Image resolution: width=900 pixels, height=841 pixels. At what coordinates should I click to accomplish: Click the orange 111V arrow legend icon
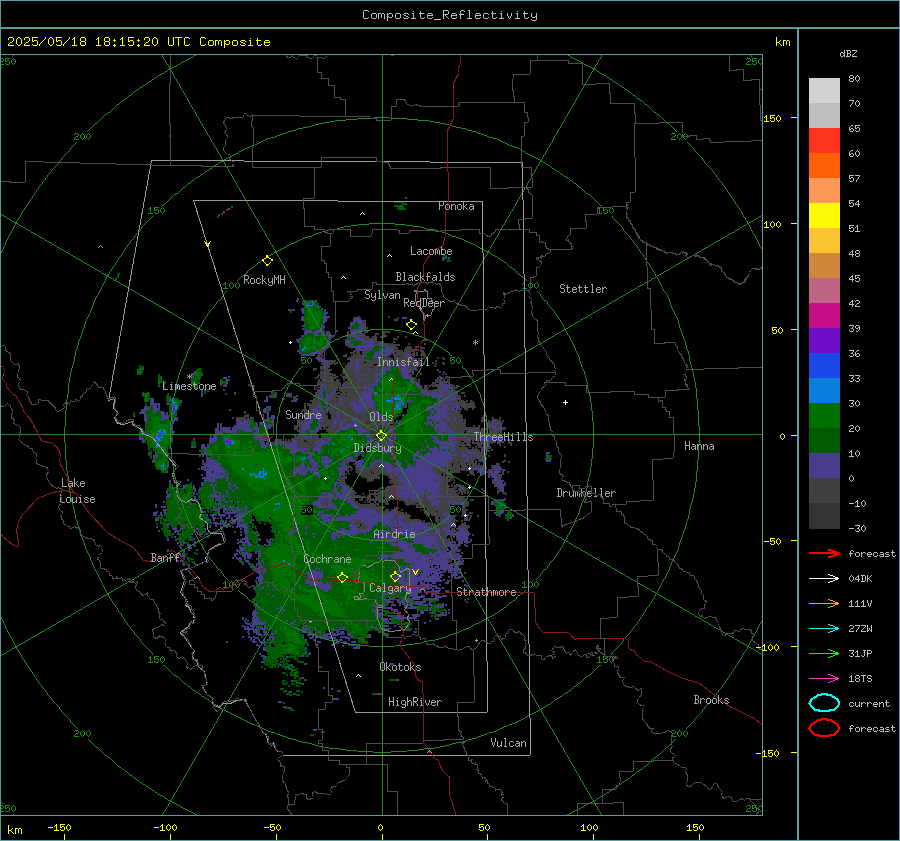(x=824, y=603)
